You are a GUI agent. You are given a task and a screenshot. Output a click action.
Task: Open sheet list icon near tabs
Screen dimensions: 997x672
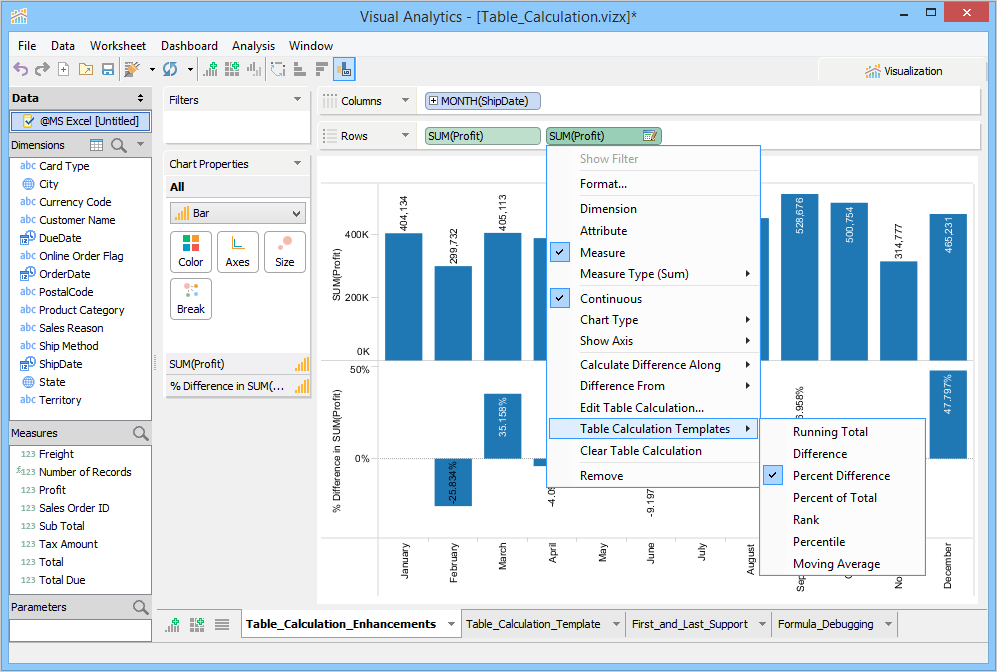click(x=222, y=624)
